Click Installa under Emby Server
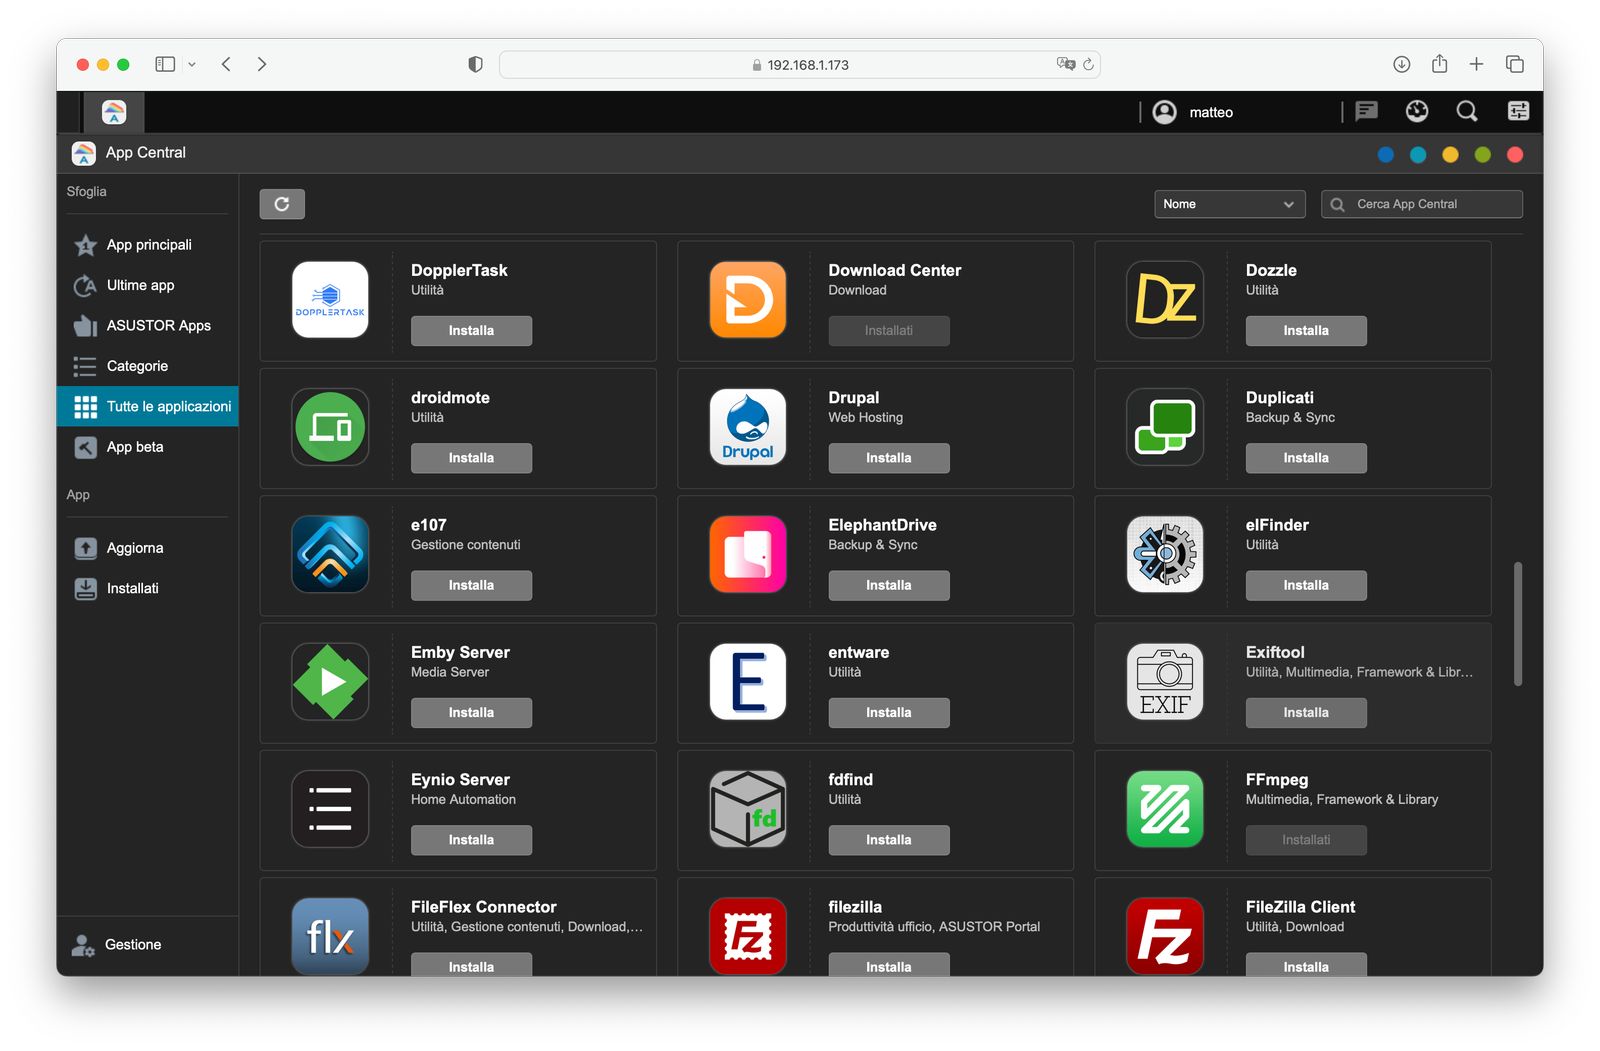 pos(471,713)
